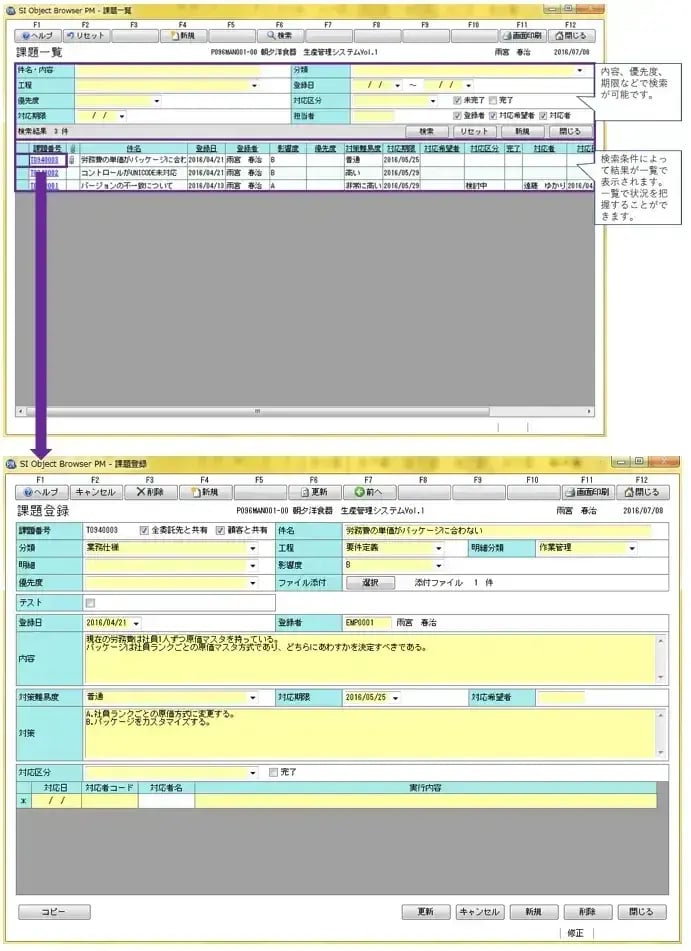Viewport: 691px width, 951px height.
Task: Click the horizontal scrollbar of 課題一覧 window
Action: pyautogui.click(x=300, y=411)
